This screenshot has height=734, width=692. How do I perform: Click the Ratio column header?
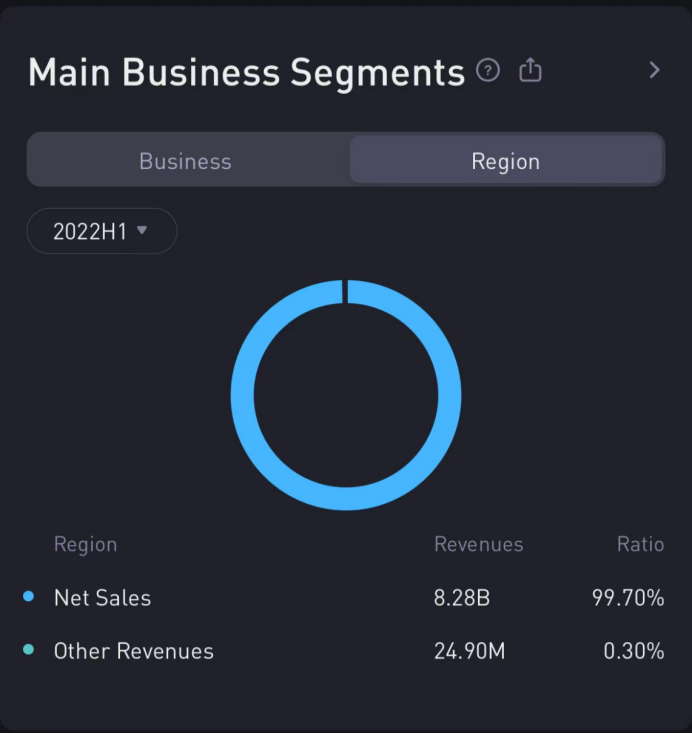coord(640,544)
